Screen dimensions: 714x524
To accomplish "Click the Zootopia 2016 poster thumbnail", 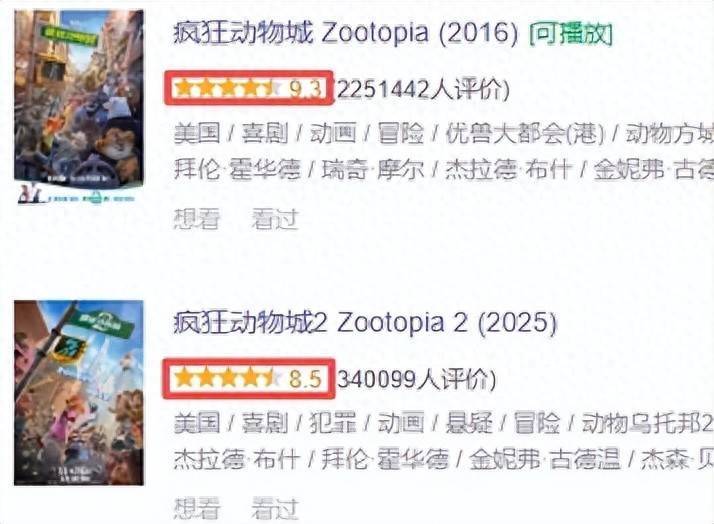I will [x=79, y=107].
